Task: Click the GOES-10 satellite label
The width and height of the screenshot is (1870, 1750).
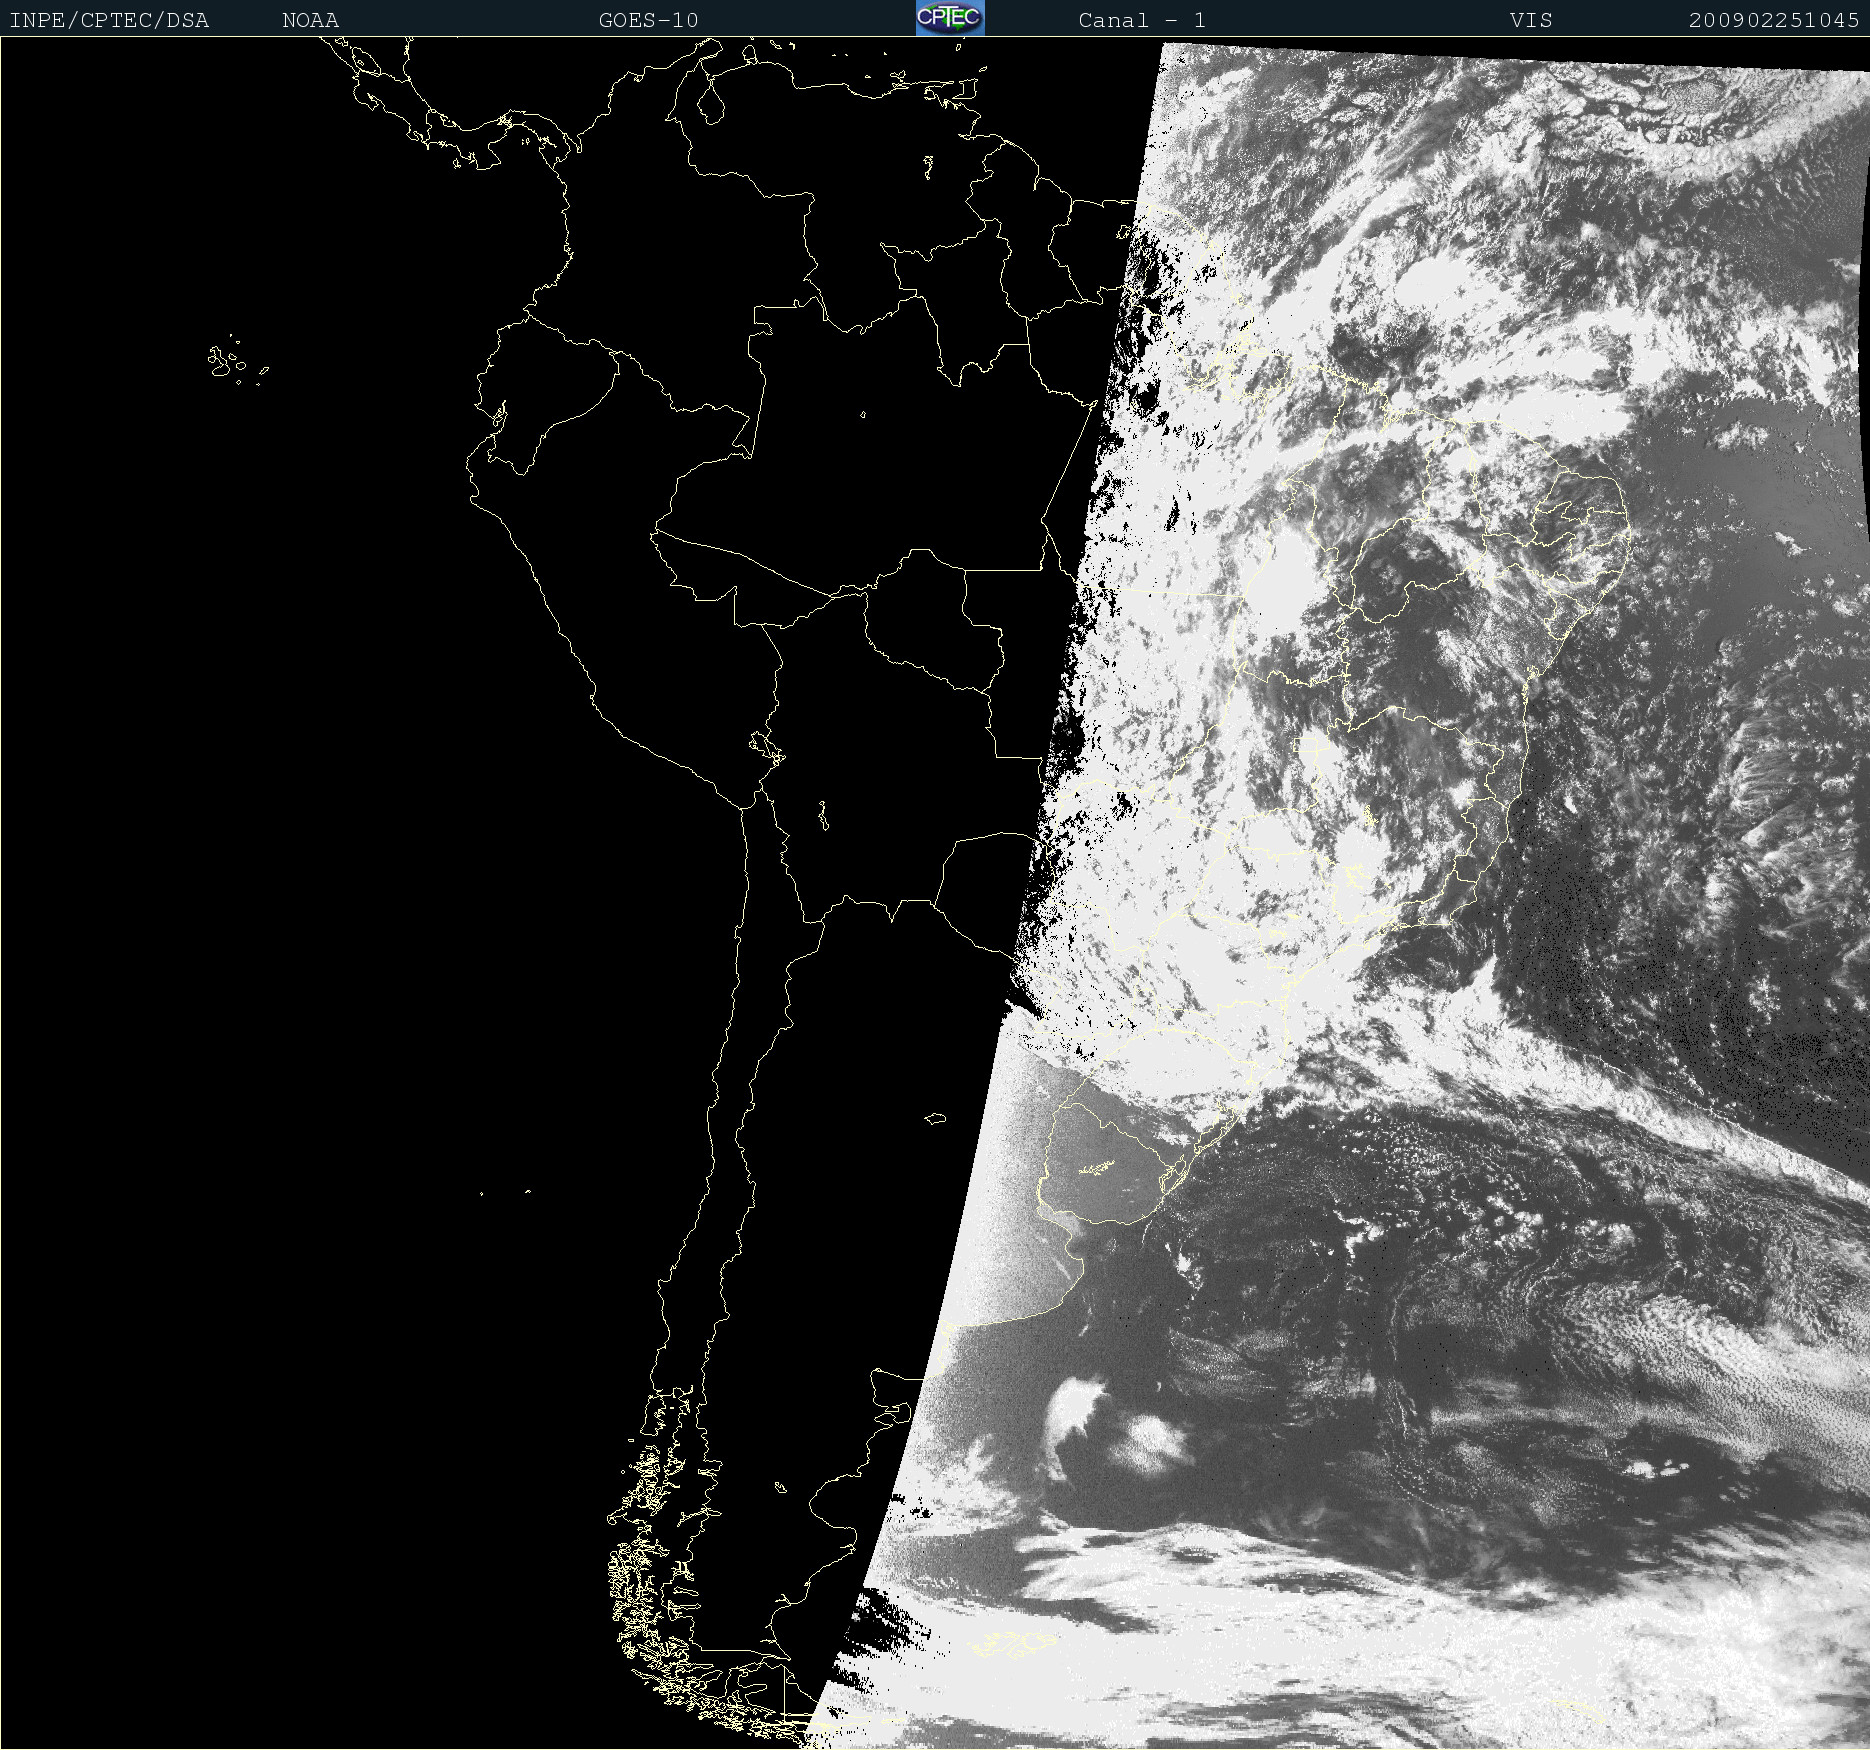Action: coord(648,20)
